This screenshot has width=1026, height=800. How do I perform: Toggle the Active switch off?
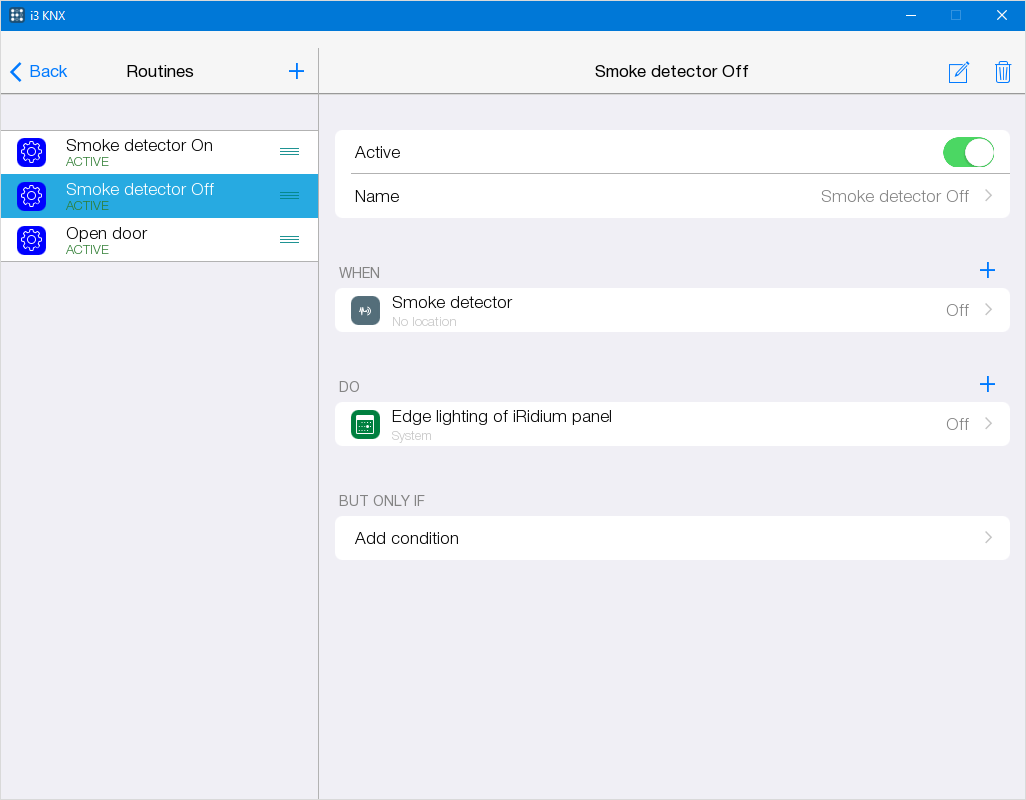[x=967, y=152]
